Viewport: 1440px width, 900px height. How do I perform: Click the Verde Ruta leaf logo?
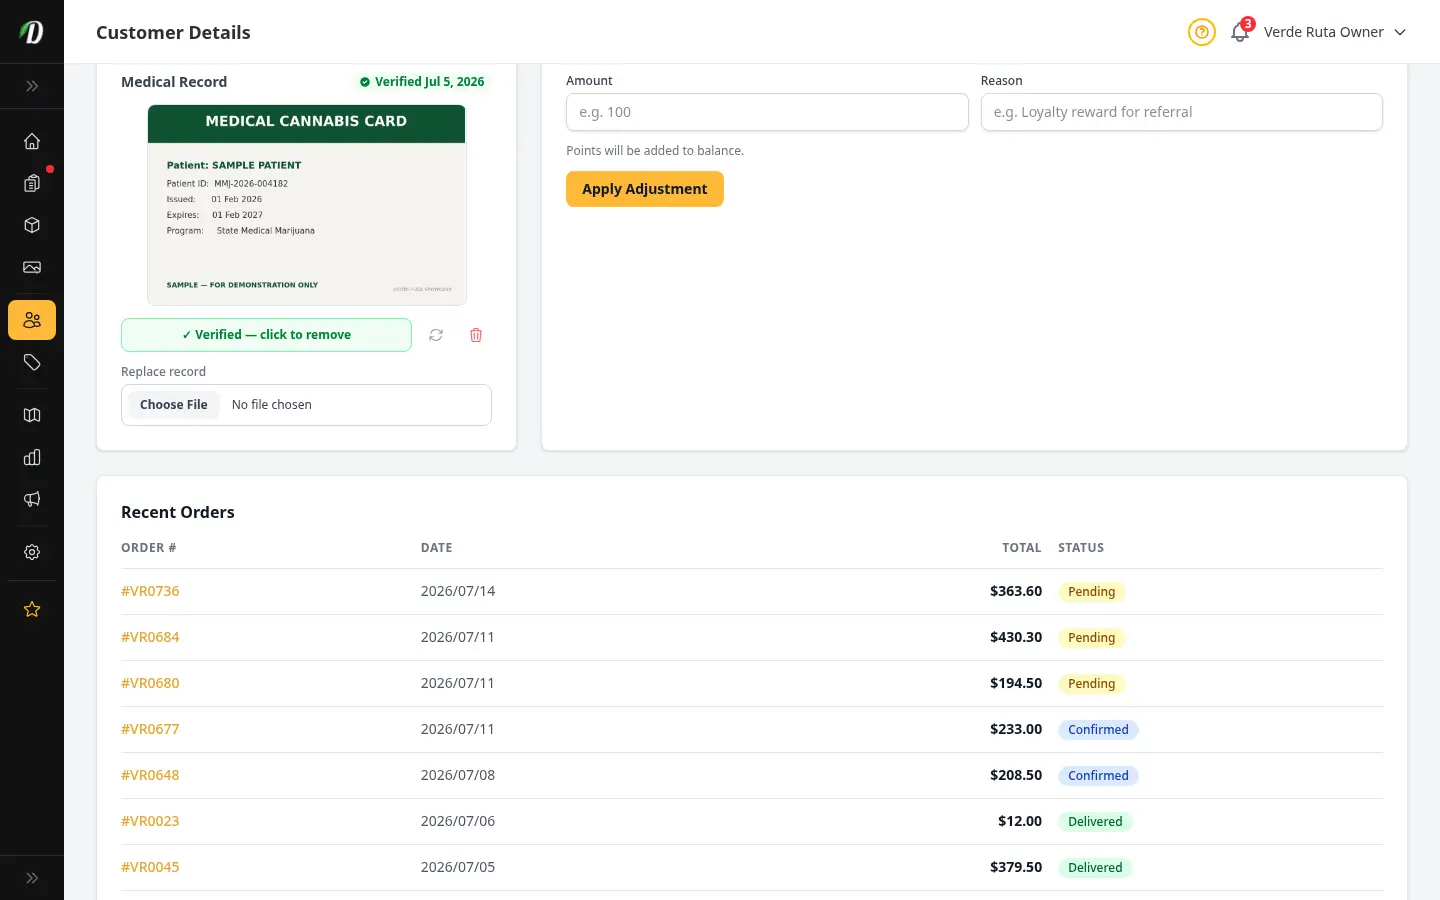32,32
